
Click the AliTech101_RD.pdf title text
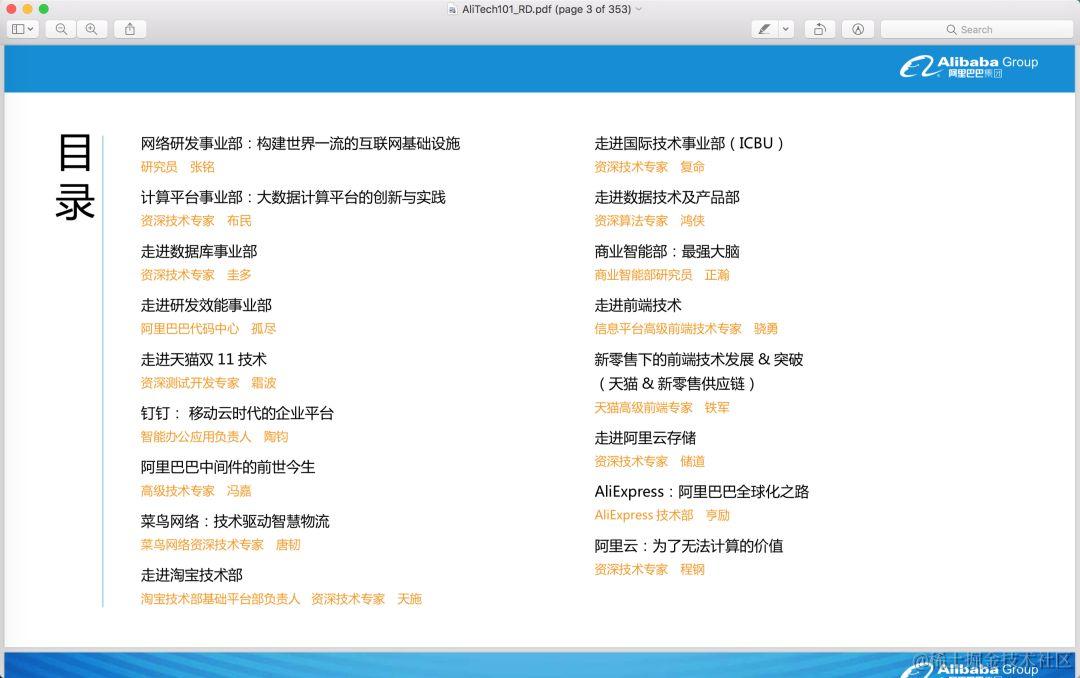coord(546,9)
